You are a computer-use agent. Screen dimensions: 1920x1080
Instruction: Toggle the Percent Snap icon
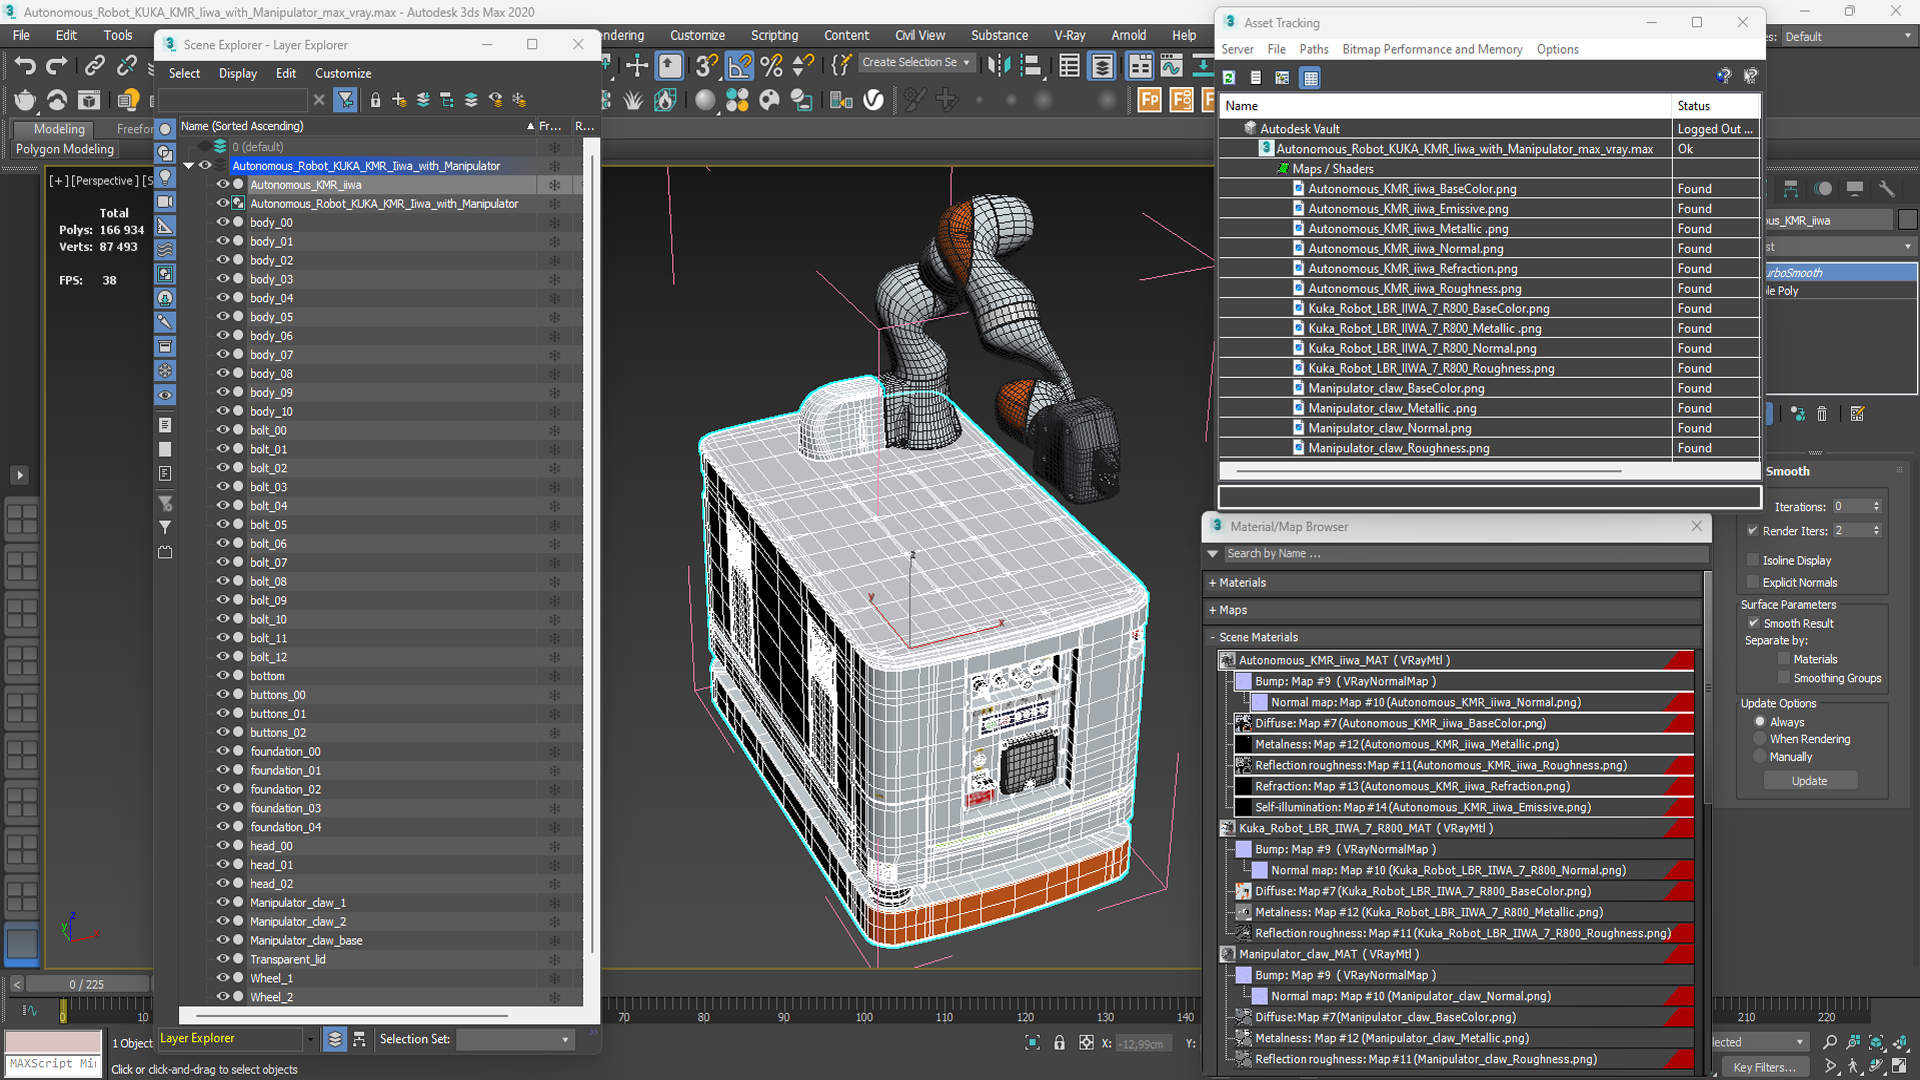(x=771, y=66)
